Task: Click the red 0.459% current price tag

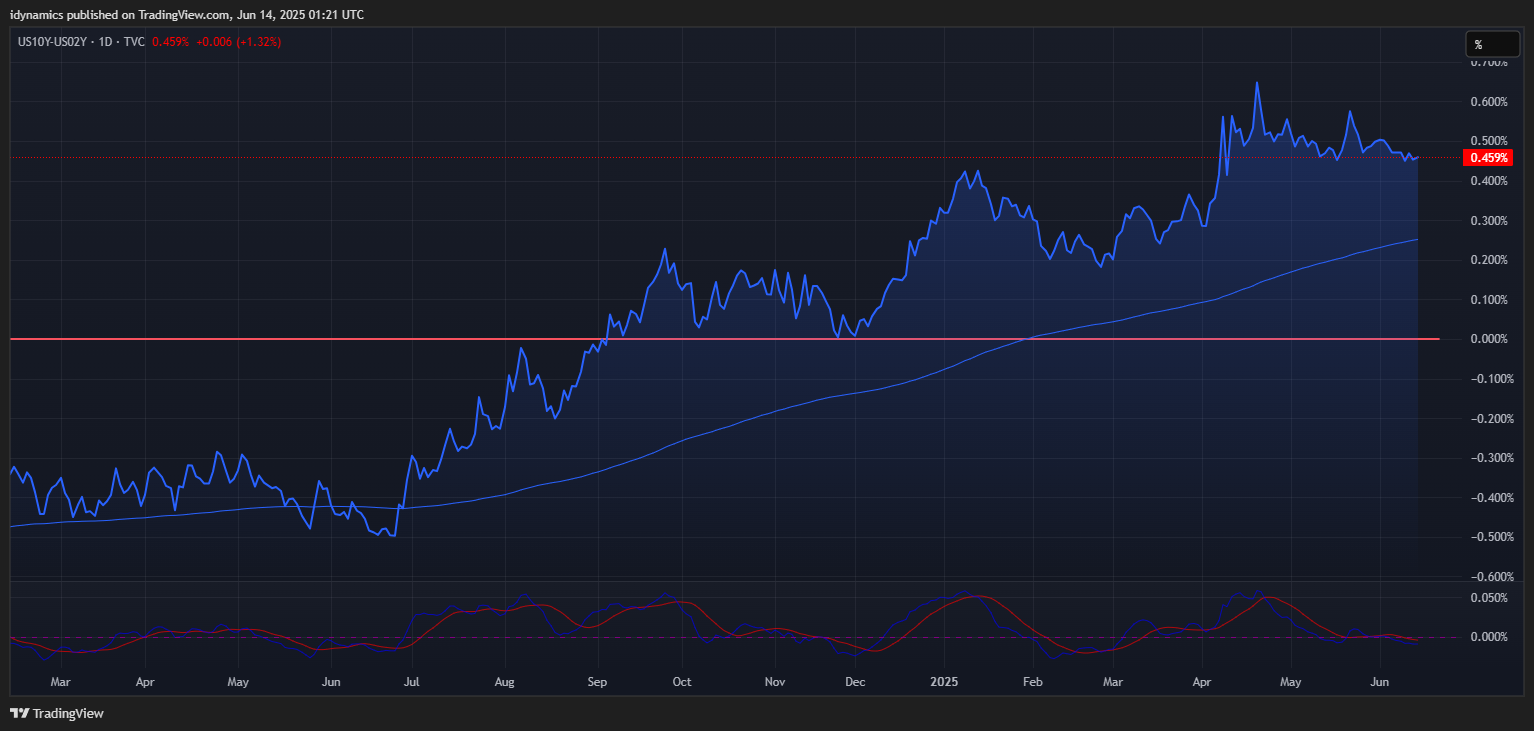Action: (x=1489, y=157)
